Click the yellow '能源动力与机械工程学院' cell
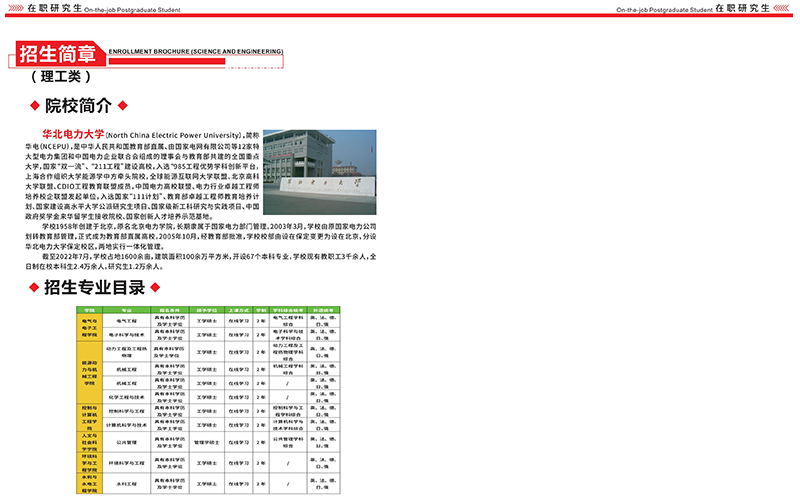 (89, 373)
